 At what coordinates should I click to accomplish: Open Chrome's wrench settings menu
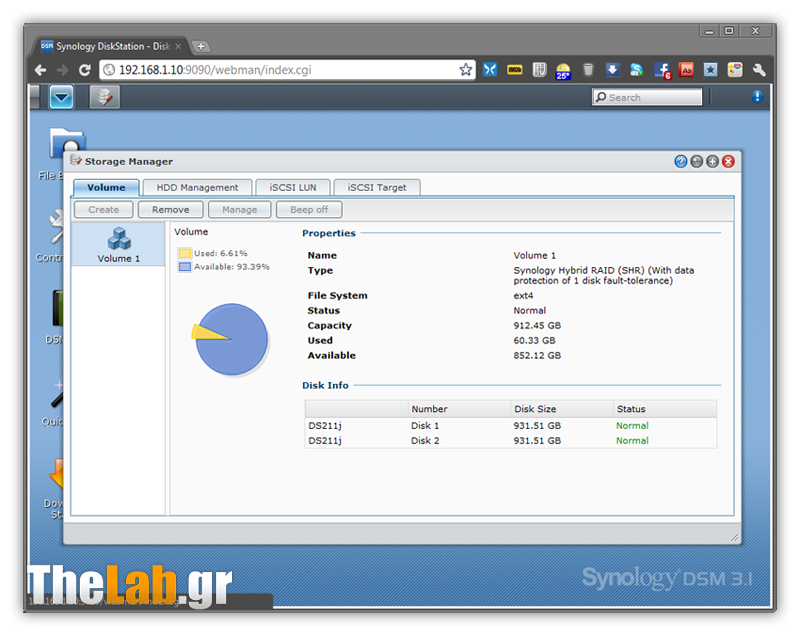pyautogui.click(x=759, y=70)
